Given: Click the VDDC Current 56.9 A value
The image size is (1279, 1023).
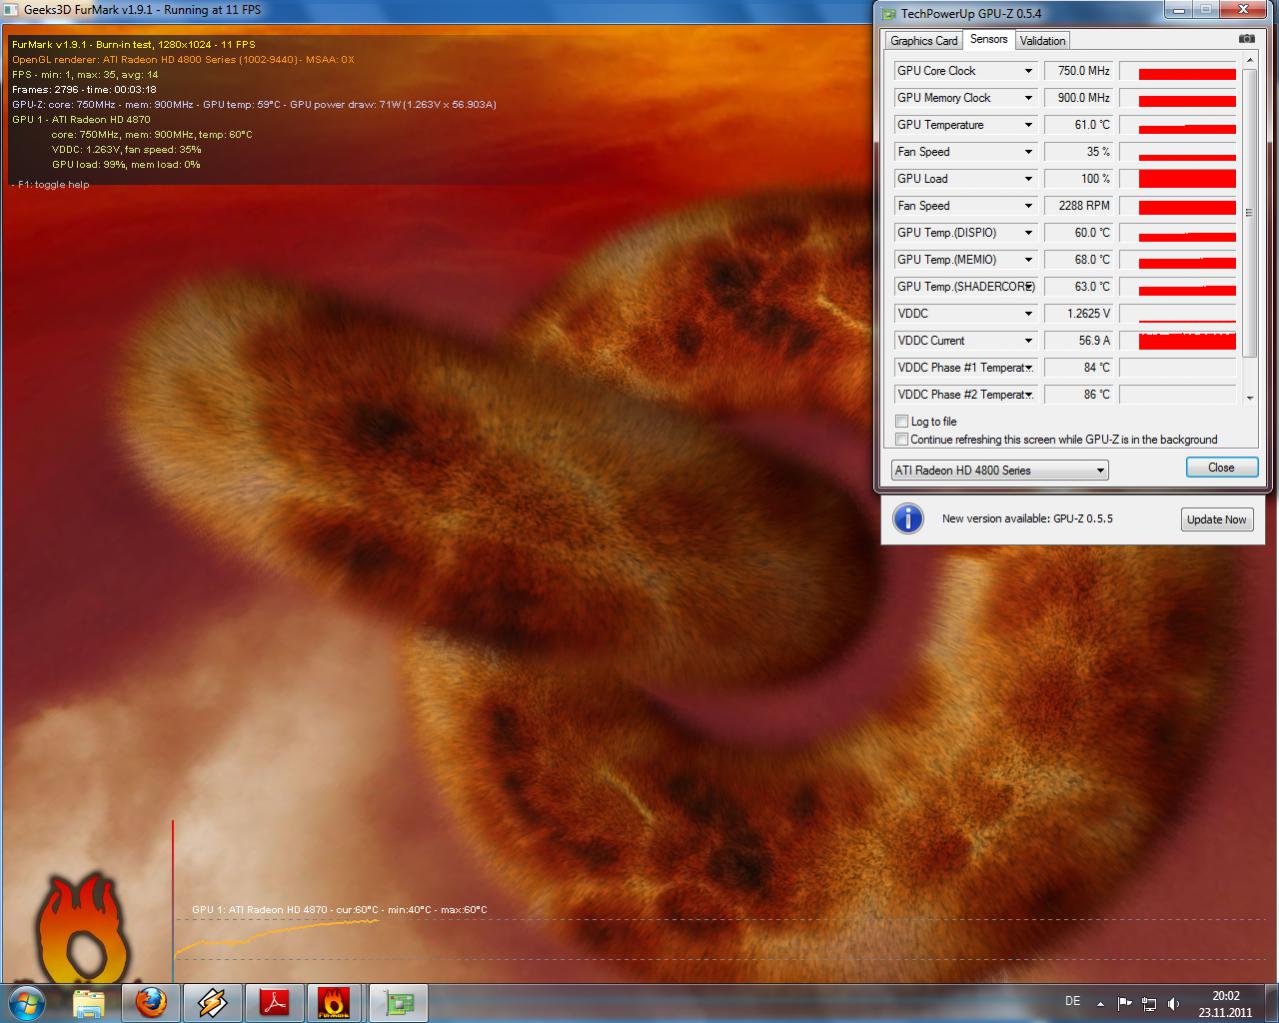Looking at the screenshot, I should click(x=1078, y=341).
